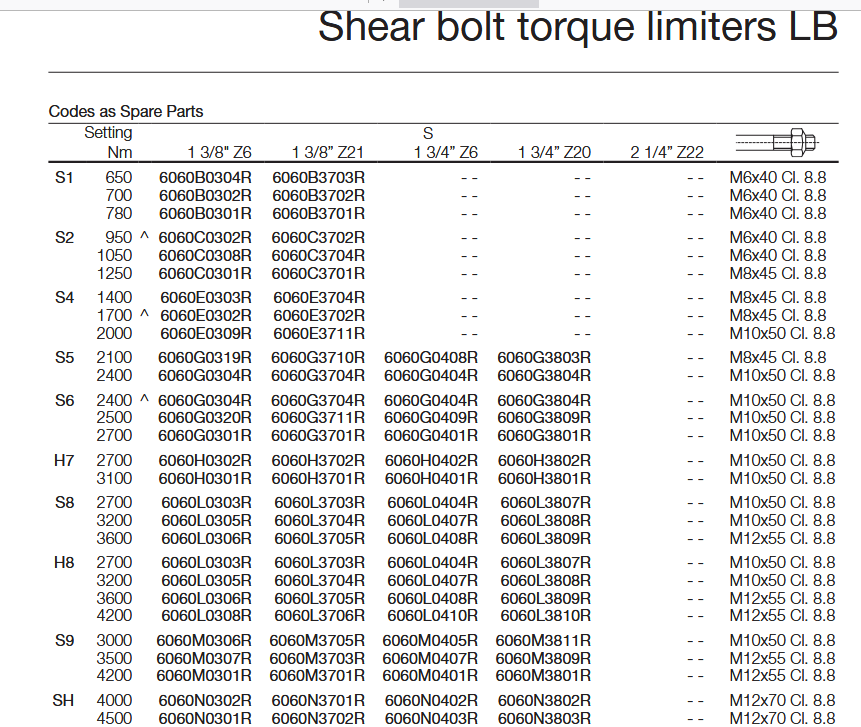Select the 1 3/8" Z21 column header
Image resolution: width=861 pixels, height=727 pixels.
pos(327,153)
